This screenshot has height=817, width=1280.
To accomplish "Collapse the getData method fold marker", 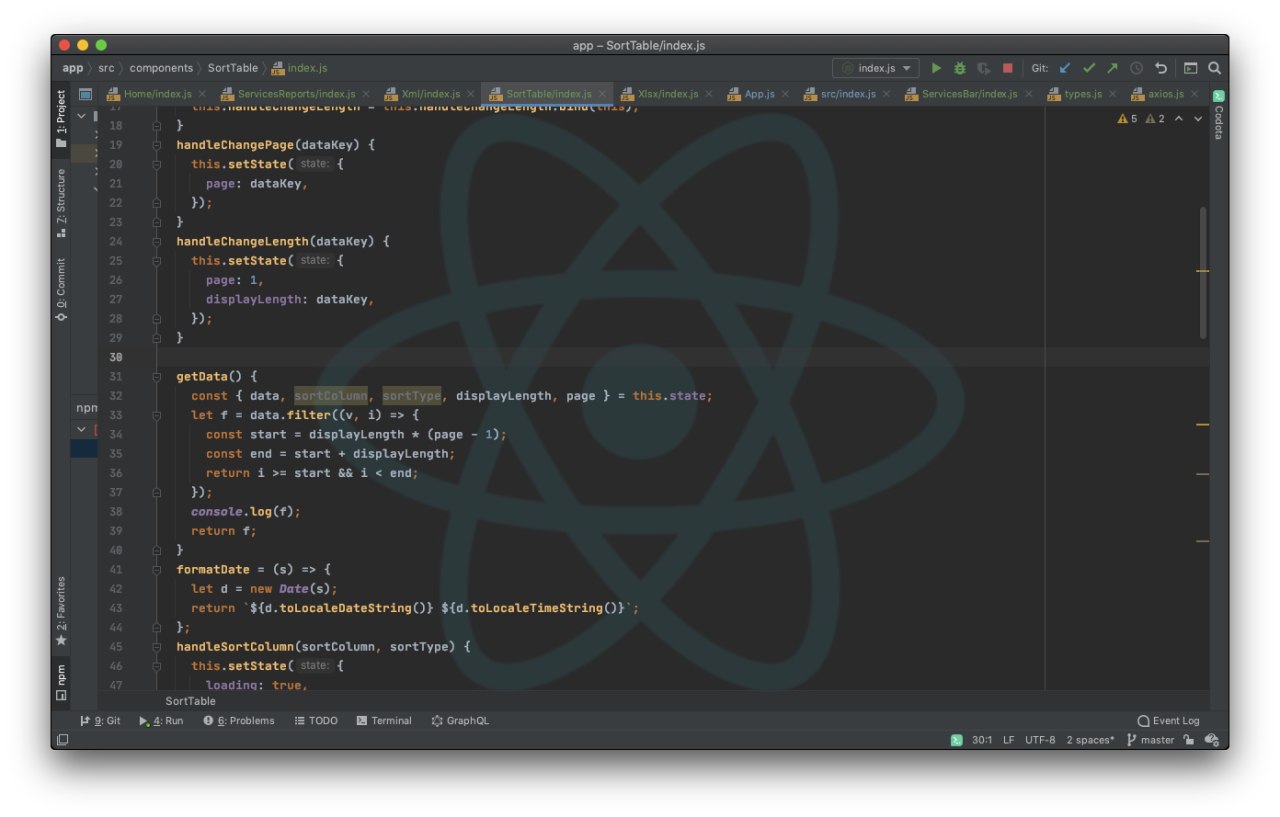I will coord(157,377).
